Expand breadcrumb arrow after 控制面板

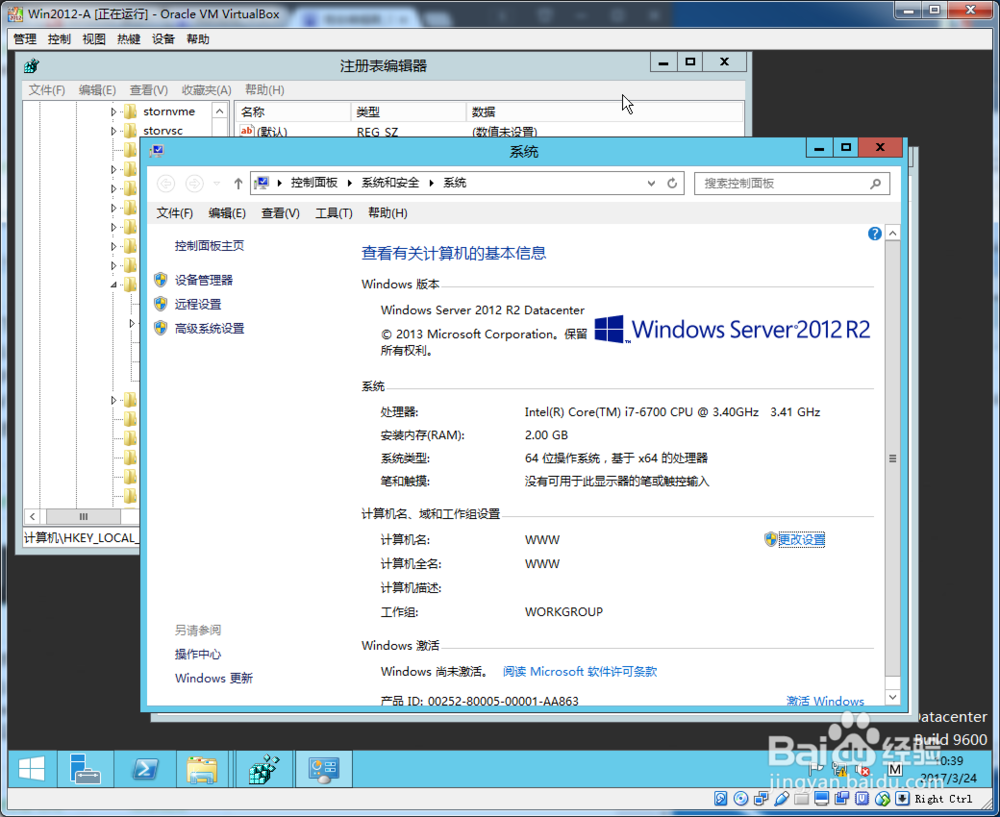pyautogui.click(x=349, y=183)
